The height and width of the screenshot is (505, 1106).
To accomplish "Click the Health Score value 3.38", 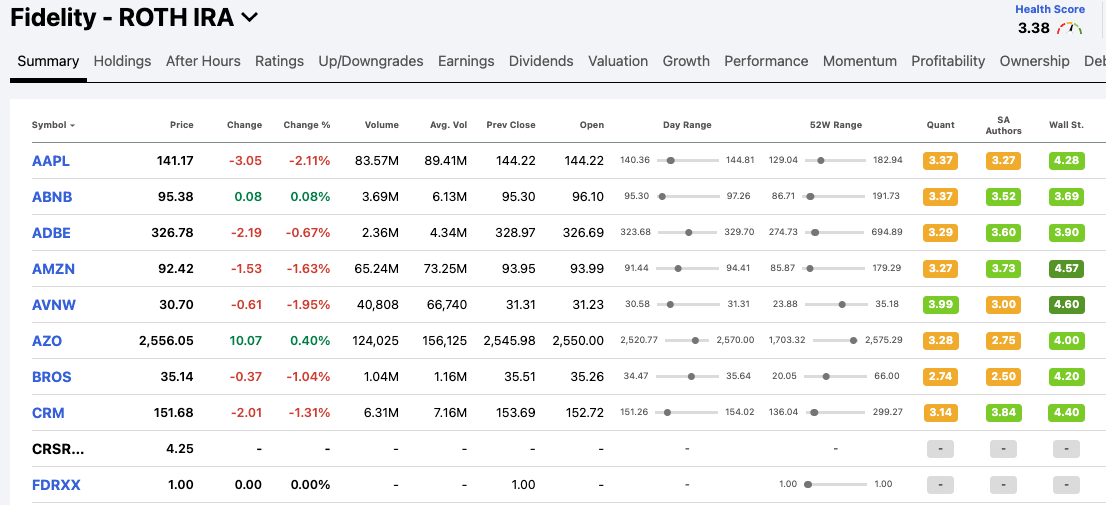I will click(1033, 29).
